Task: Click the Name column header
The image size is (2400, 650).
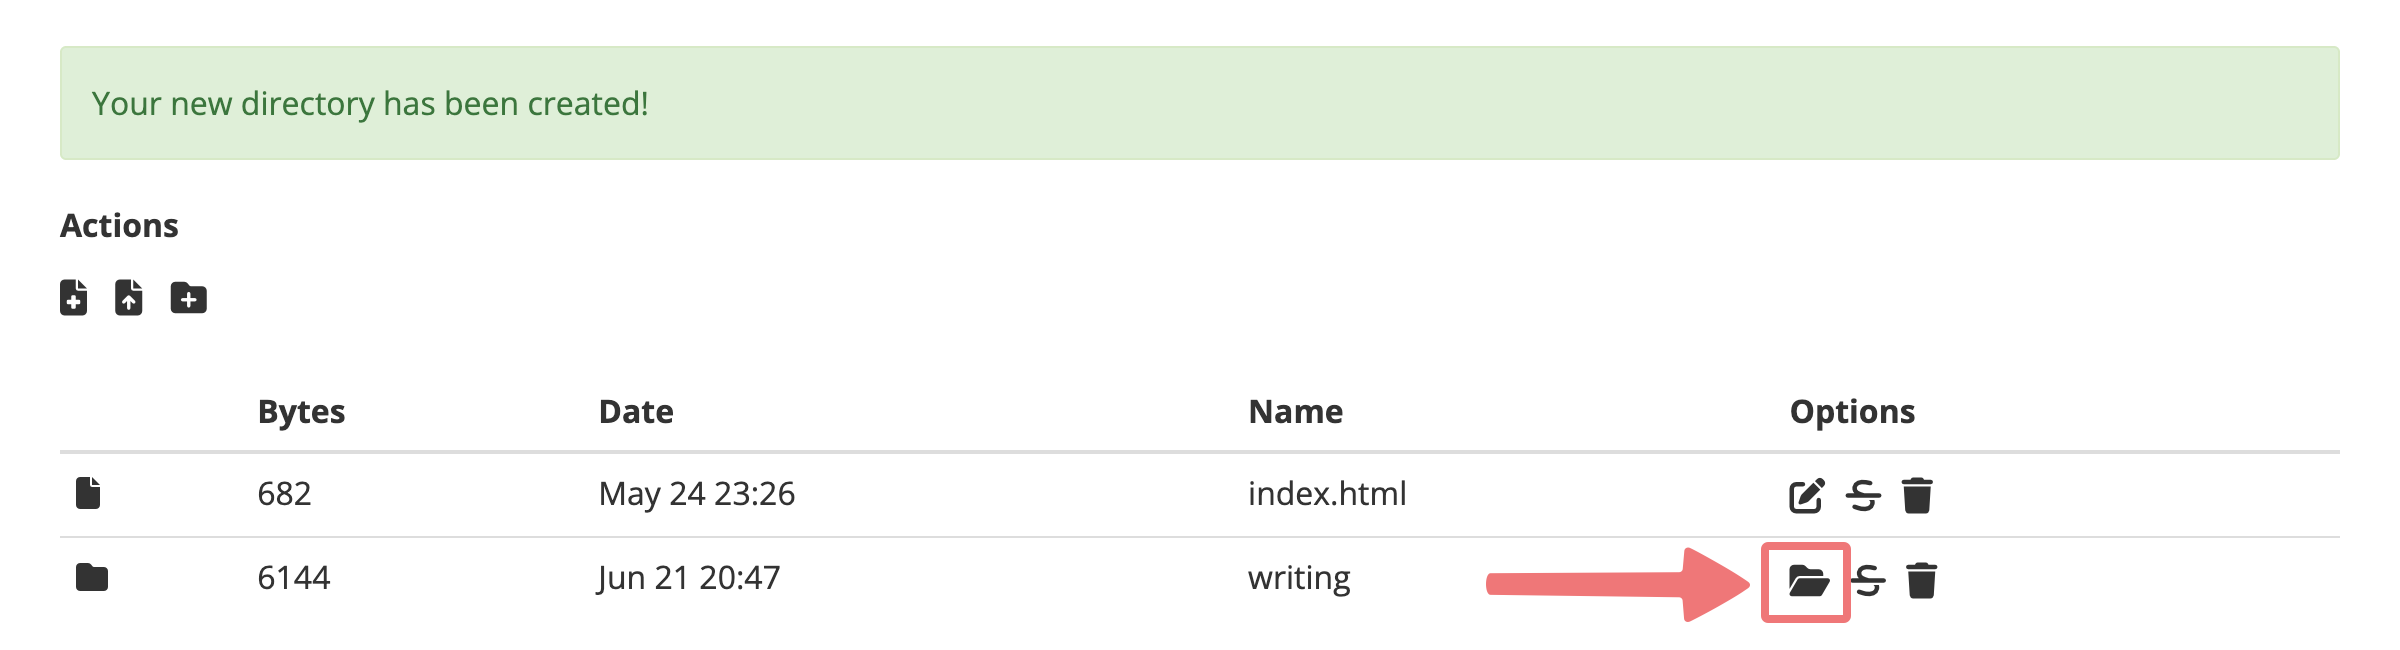Action: click(1296, 412)
